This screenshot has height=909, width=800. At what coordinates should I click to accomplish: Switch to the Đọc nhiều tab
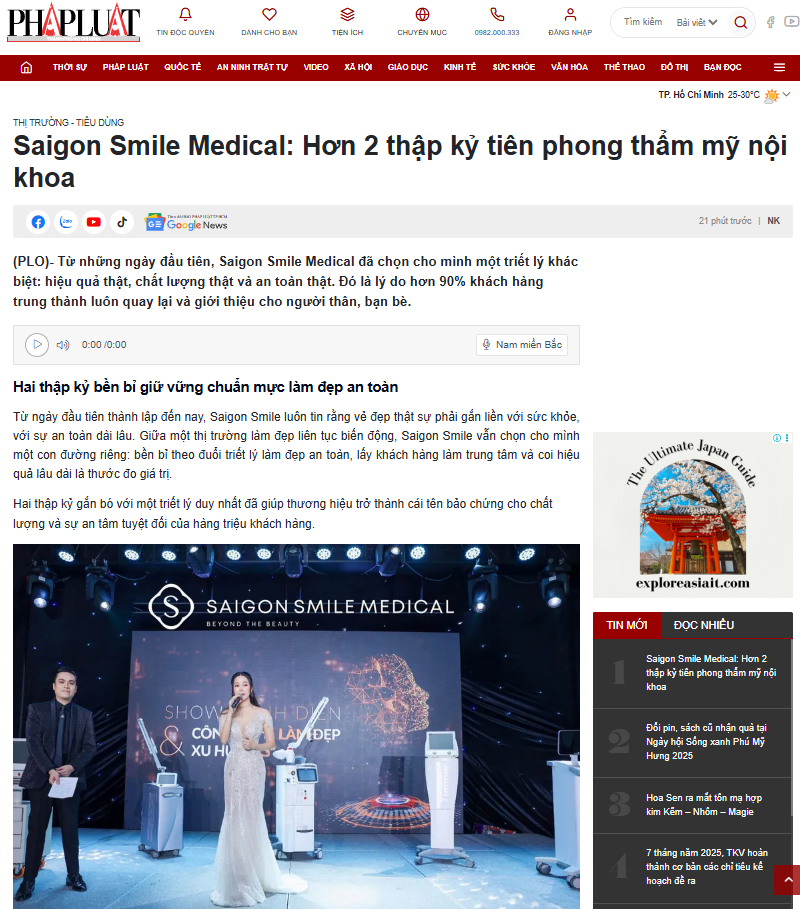coord(704,626)
